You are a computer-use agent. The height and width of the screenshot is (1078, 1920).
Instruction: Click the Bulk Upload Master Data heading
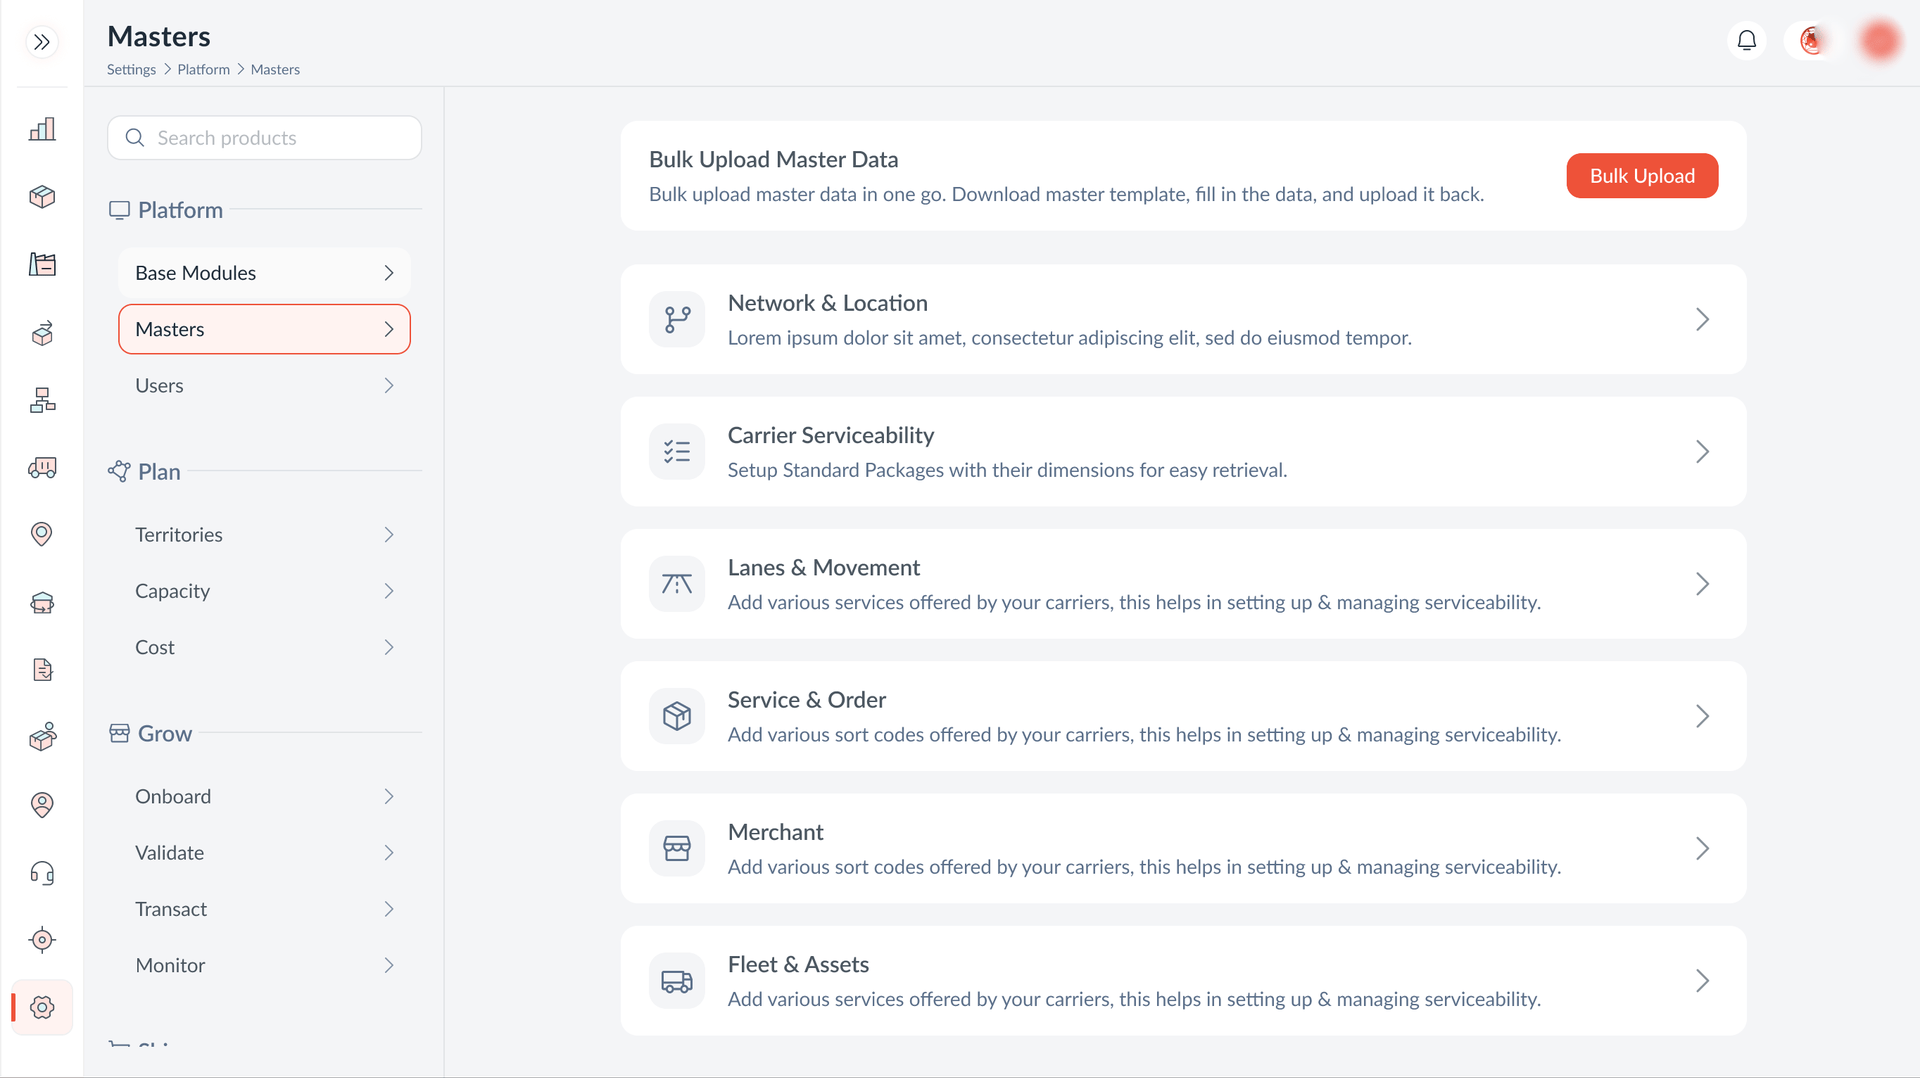[773, 159]
